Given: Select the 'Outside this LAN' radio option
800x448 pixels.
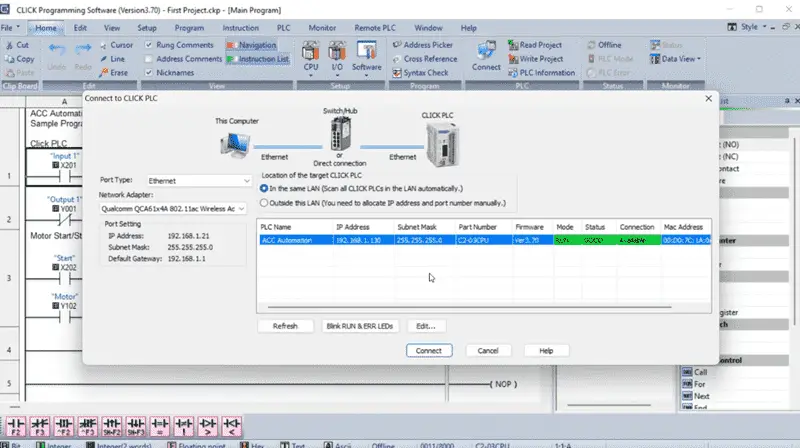Looking at the screenshot, I should tap(264, 203).
